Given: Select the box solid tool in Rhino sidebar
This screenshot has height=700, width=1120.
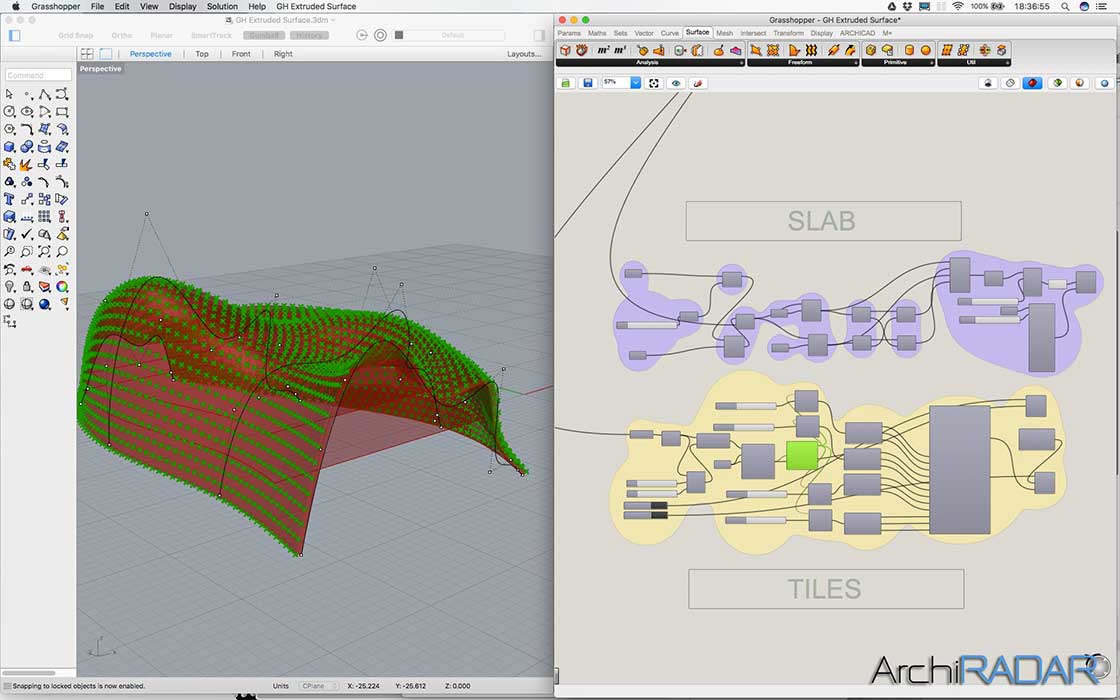Looking at the screenshot, I should coord(9,147).
